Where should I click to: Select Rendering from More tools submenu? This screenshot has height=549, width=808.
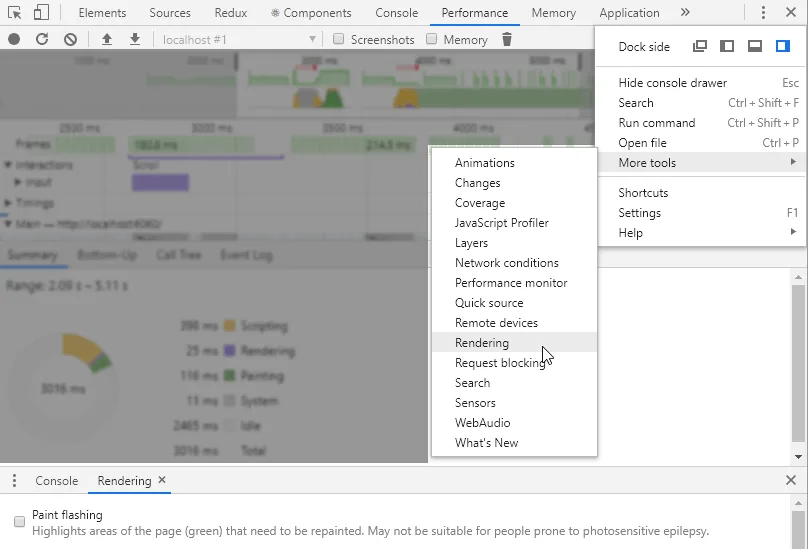pos(482,342)
